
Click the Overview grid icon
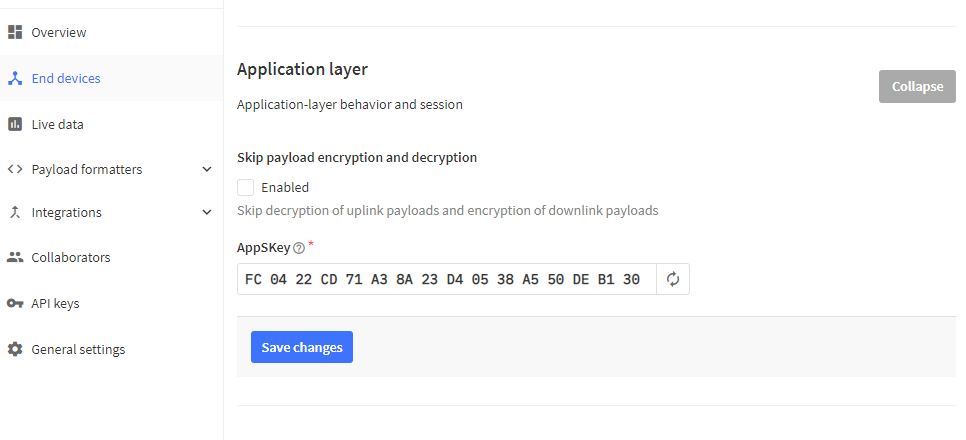point(15,32)
